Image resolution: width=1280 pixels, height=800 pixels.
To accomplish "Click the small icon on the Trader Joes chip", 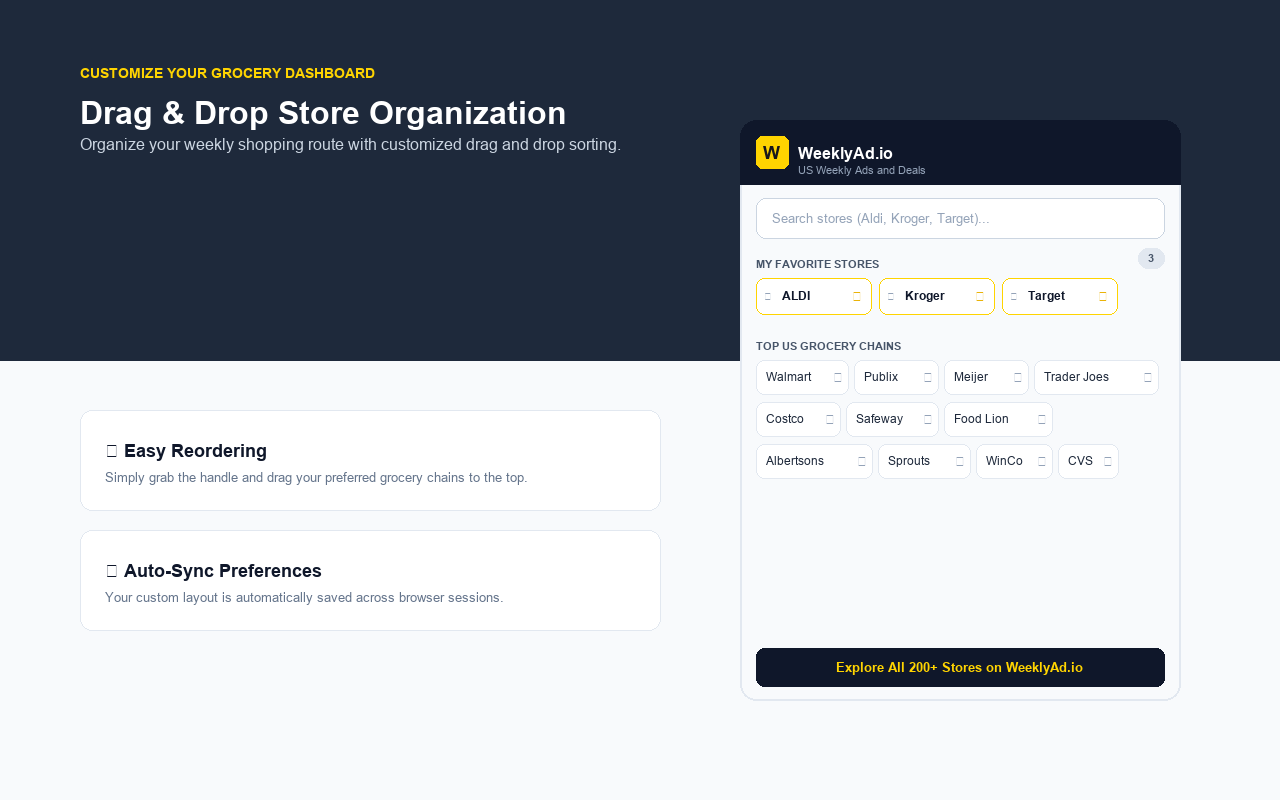I will coord(1148,378).
